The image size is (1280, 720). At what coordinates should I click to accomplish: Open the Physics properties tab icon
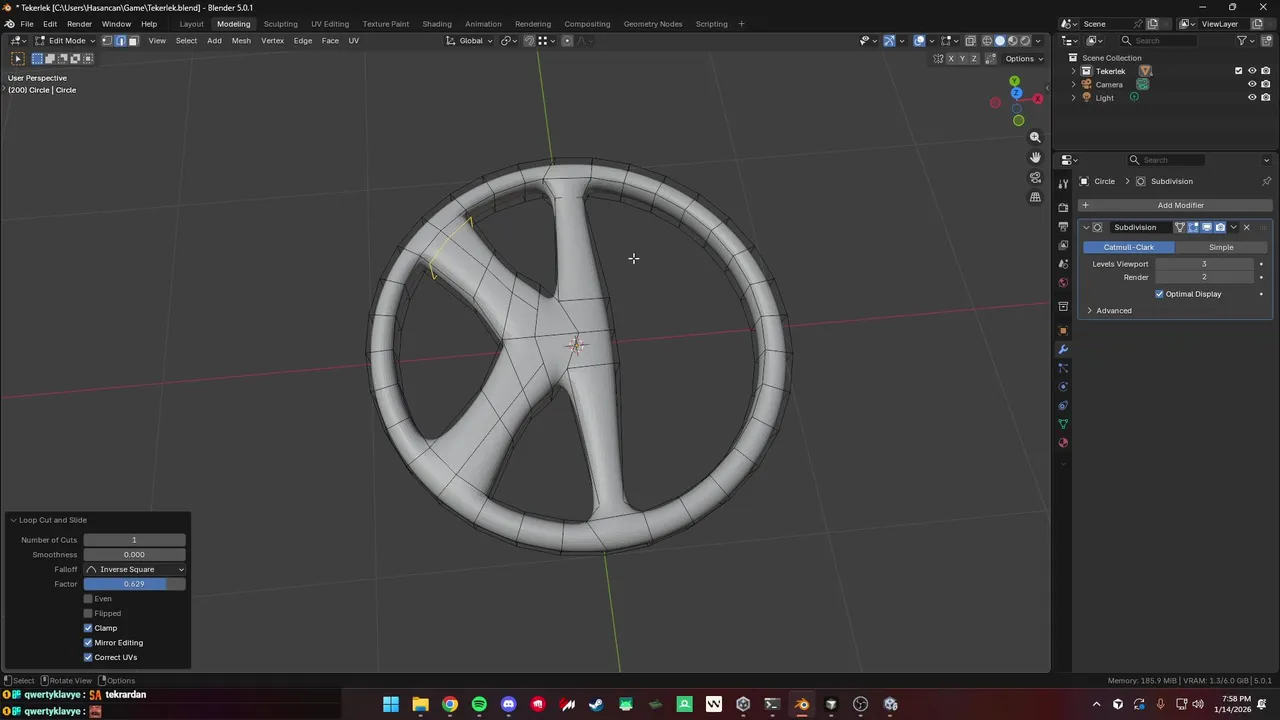1063,386
